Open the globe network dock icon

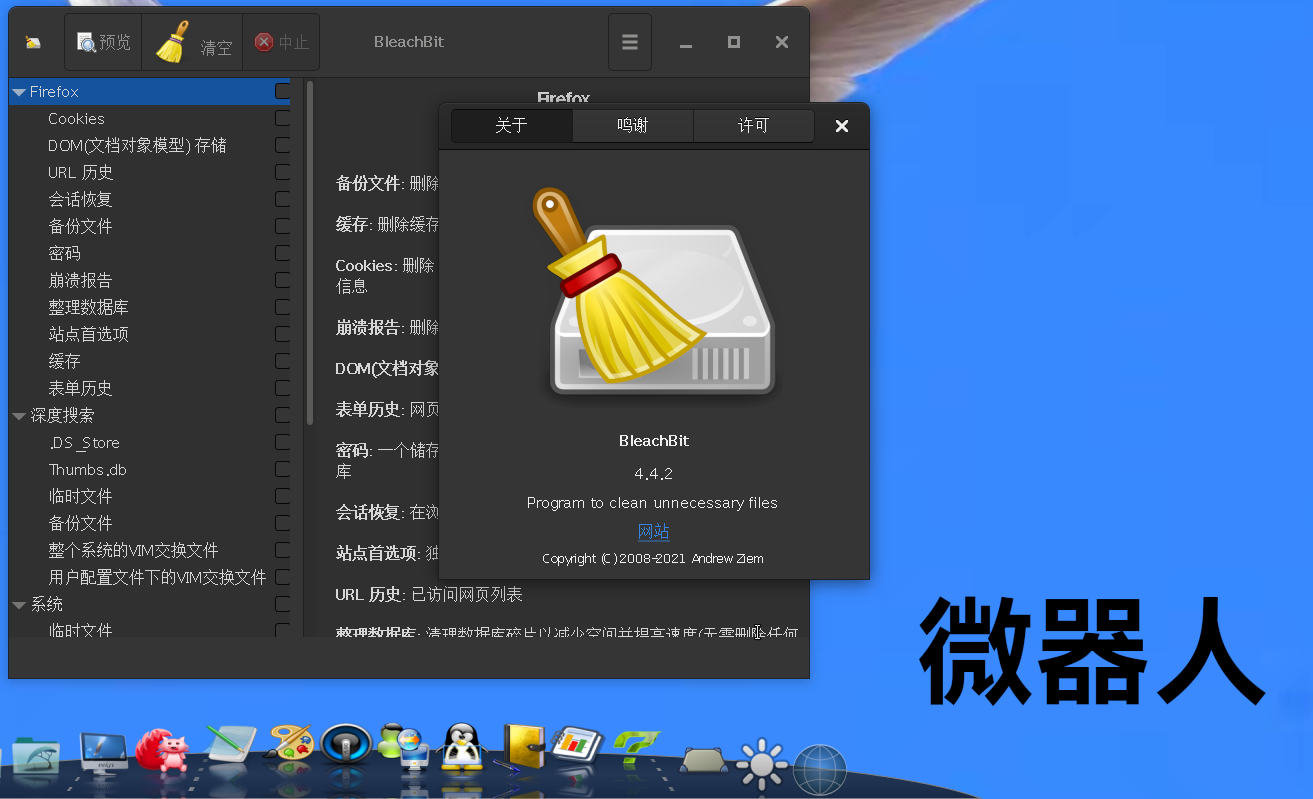point(820,770)
